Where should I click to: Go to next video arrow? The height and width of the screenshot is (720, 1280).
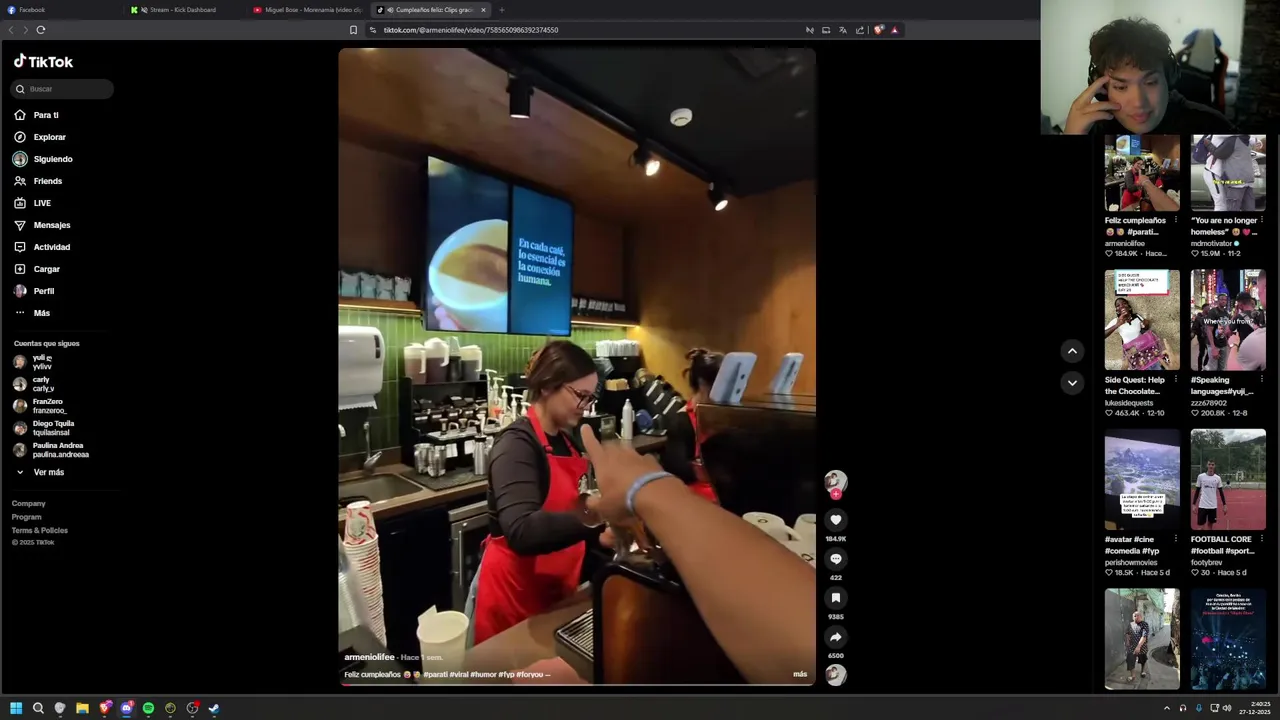1072,383
